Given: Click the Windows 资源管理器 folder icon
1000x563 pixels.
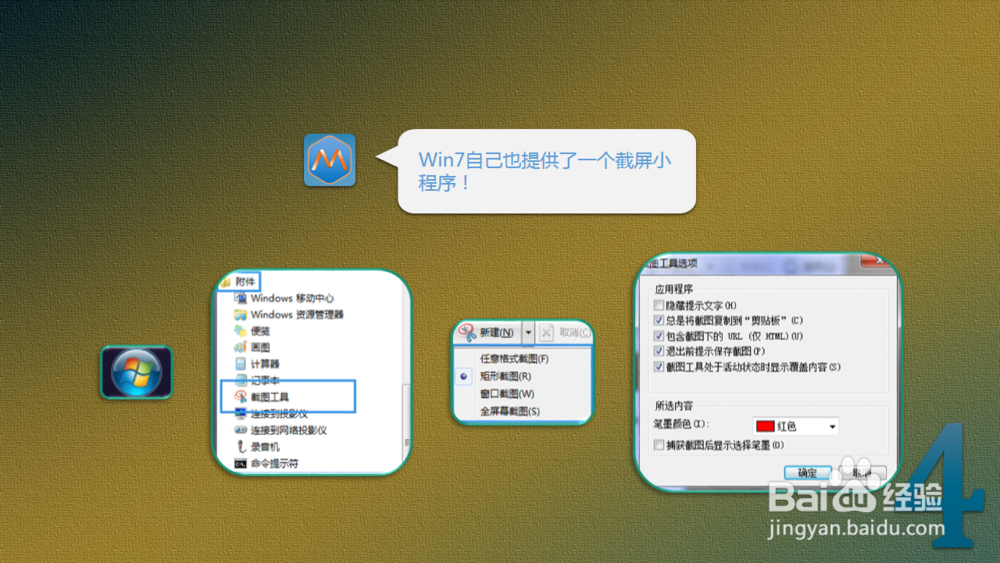Looking at the screenshot, I should pos(240,314).
